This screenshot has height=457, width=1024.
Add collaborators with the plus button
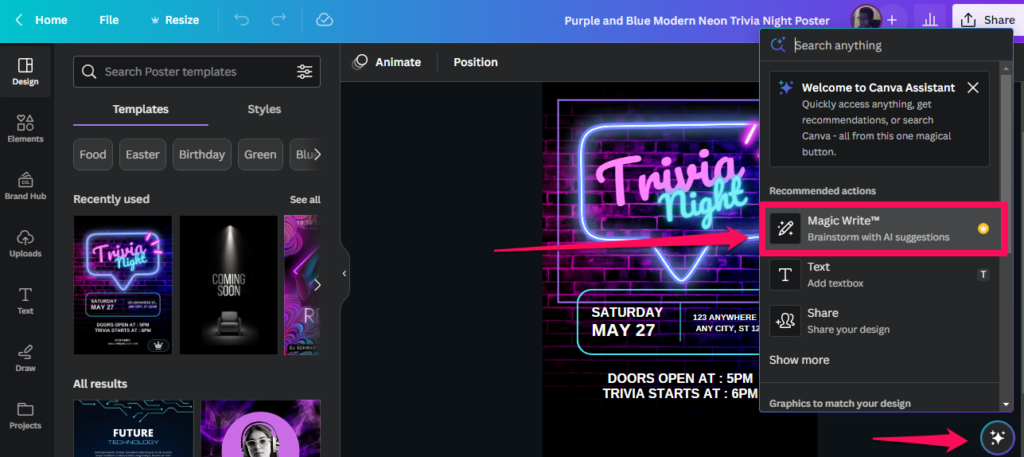(892, 20)
